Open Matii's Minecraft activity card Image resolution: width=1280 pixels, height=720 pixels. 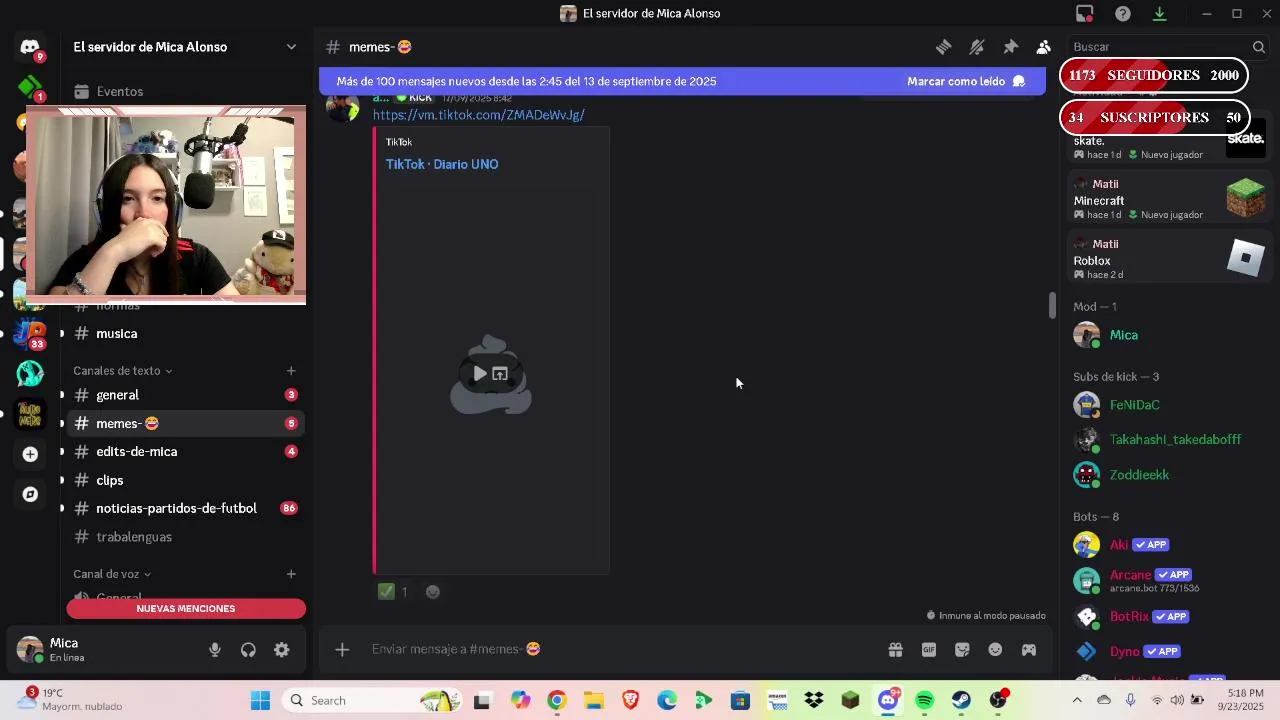1168,199
